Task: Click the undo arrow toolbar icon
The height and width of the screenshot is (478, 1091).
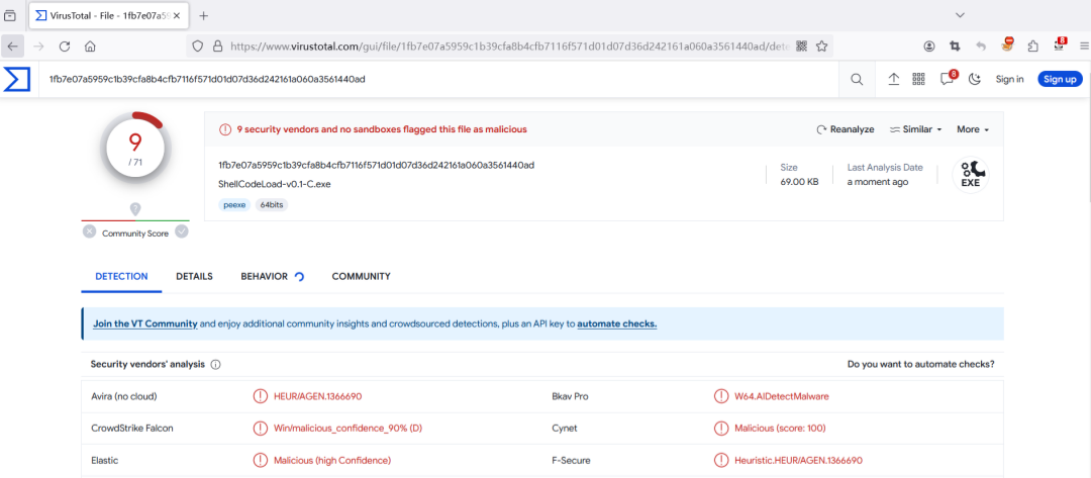Action: pyautogui.click(x=981, y=46)
